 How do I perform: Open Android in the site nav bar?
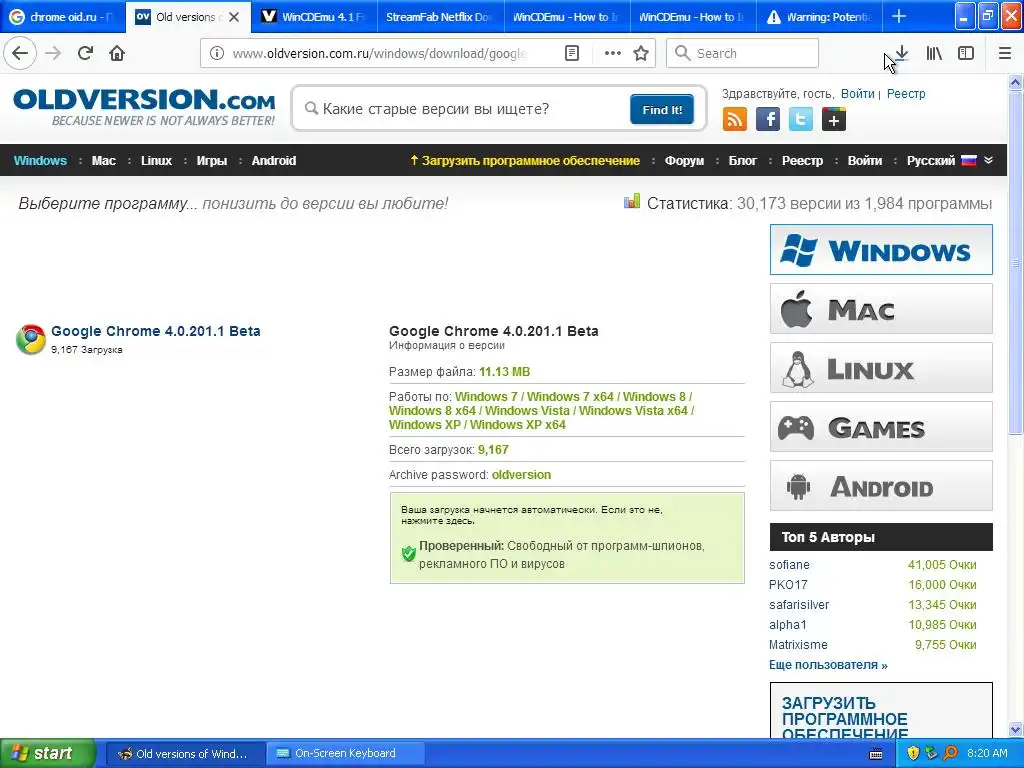pyautogui.click(x=274, y=161)
